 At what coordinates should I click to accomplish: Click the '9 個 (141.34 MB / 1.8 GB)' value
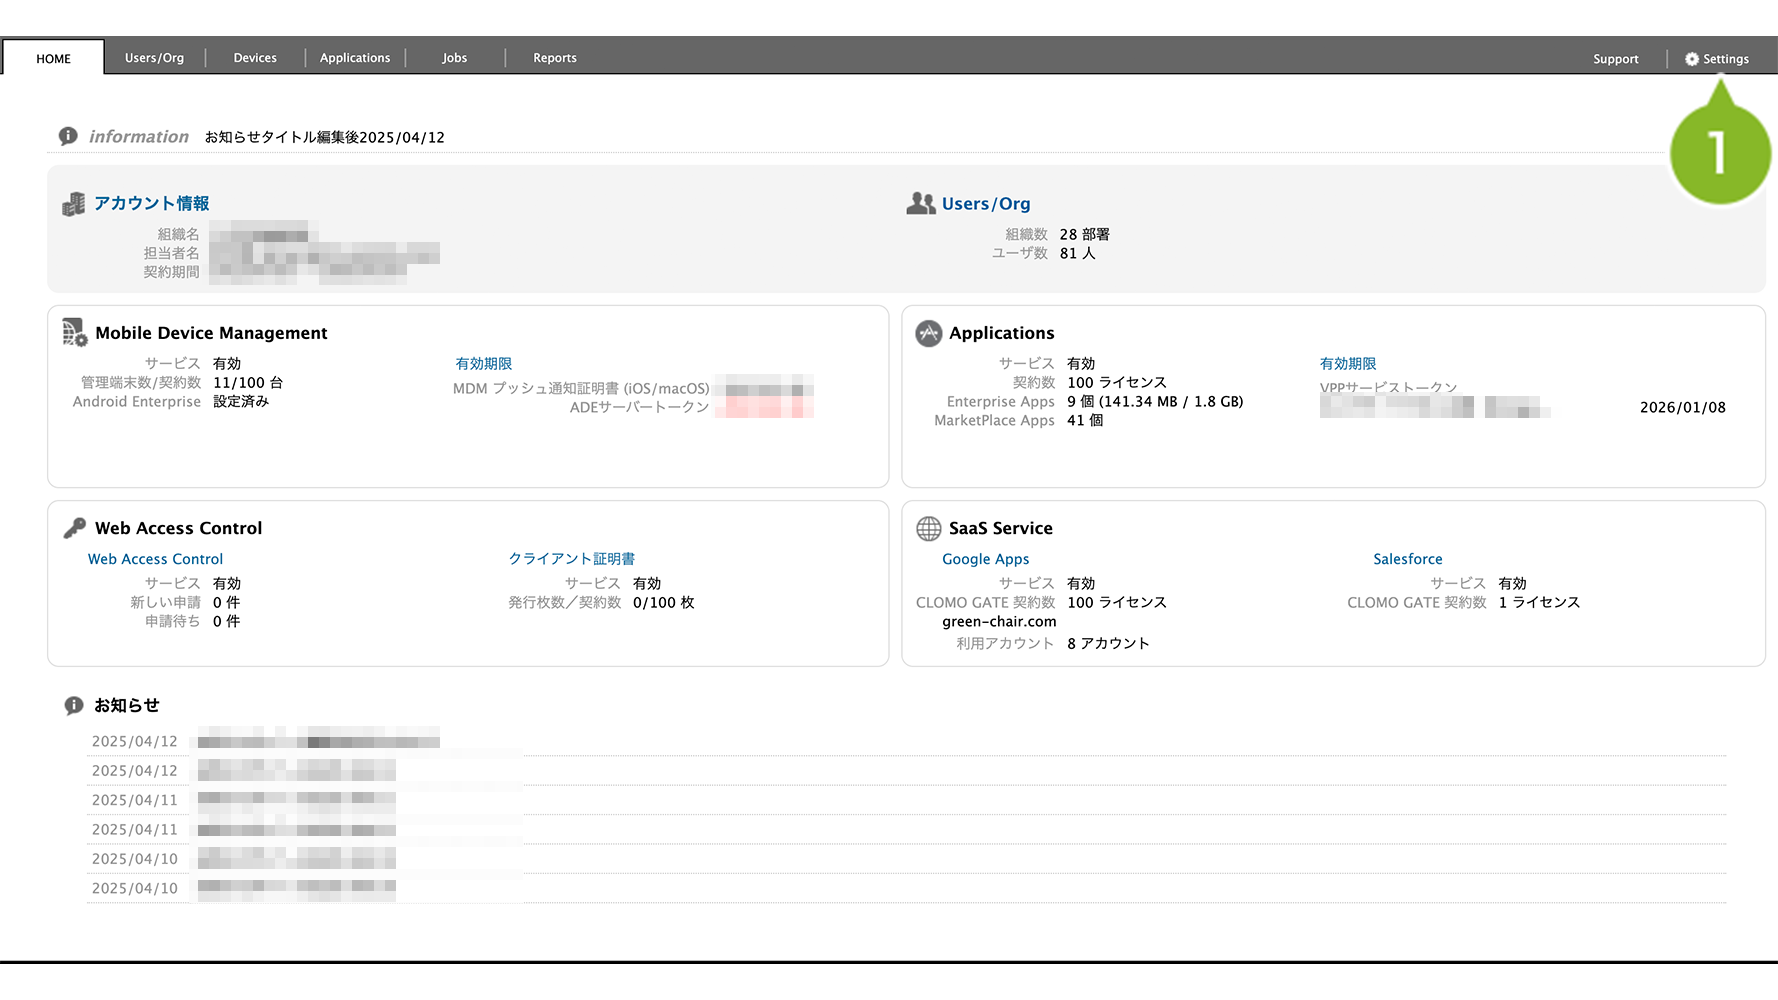pos(1155,401)
